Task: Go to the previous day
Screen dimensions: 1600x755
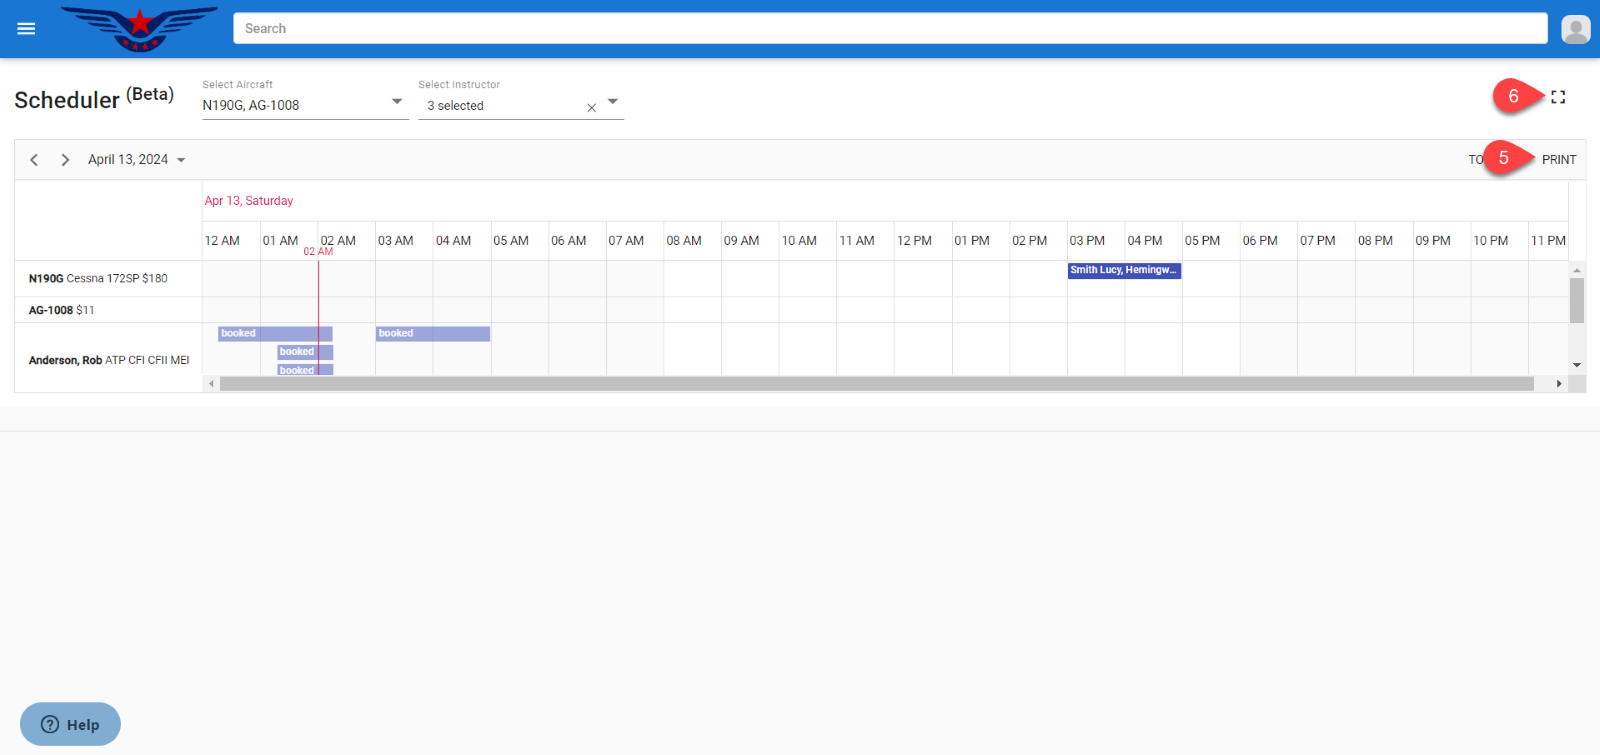Action: click(x=34, y=160)
